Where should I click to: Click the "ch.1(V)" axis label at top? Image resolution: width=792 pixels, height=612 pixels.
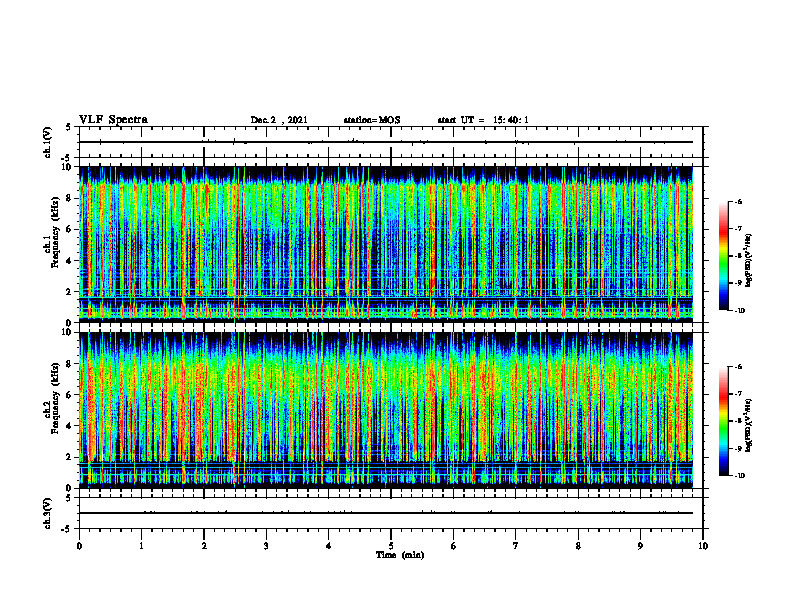pyautogui.click(x=48, y=142)
